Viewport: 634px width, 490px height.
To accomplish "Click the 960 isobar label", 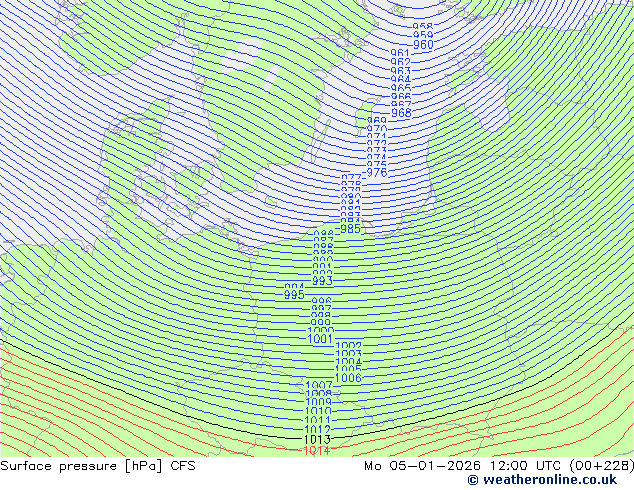I will tap(423, 44).
